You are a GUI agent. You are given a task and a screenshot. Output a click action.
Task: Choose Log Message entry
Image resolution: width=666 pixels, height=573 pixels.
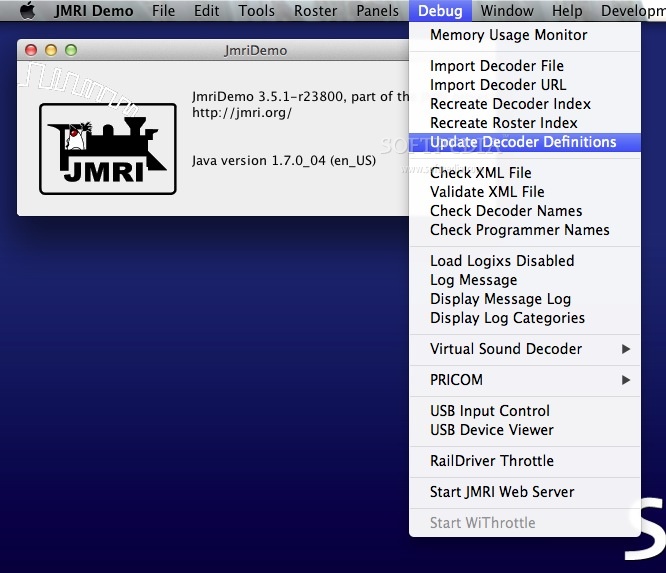(x=525, y=280)
